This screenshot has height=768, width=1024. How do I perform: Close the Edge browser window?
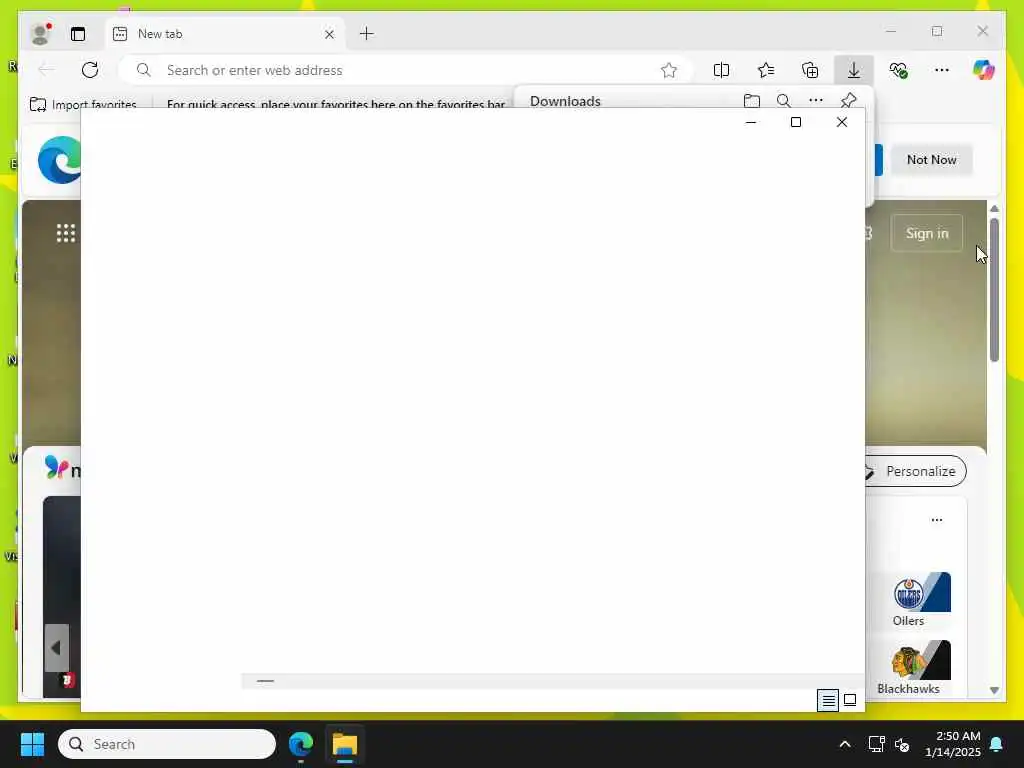(982, 31)
